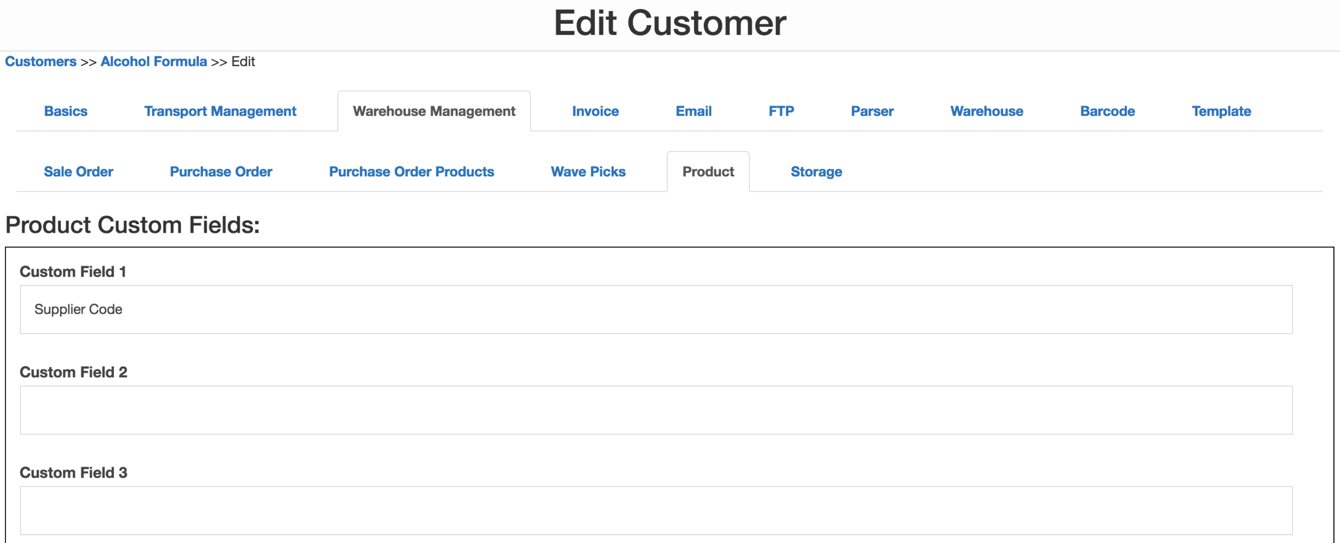Open the Invoice tab
The width and height of the screenshot is (1340, 543).
tap(595, 111)
